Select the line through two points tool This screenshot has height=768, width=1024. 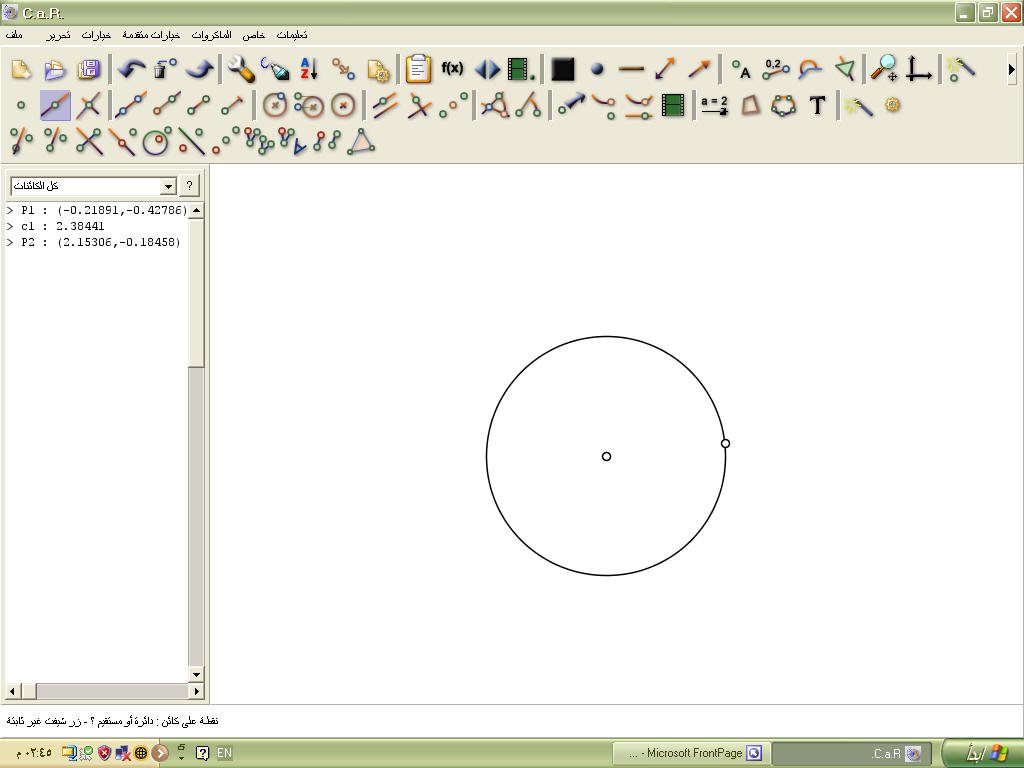131,106
